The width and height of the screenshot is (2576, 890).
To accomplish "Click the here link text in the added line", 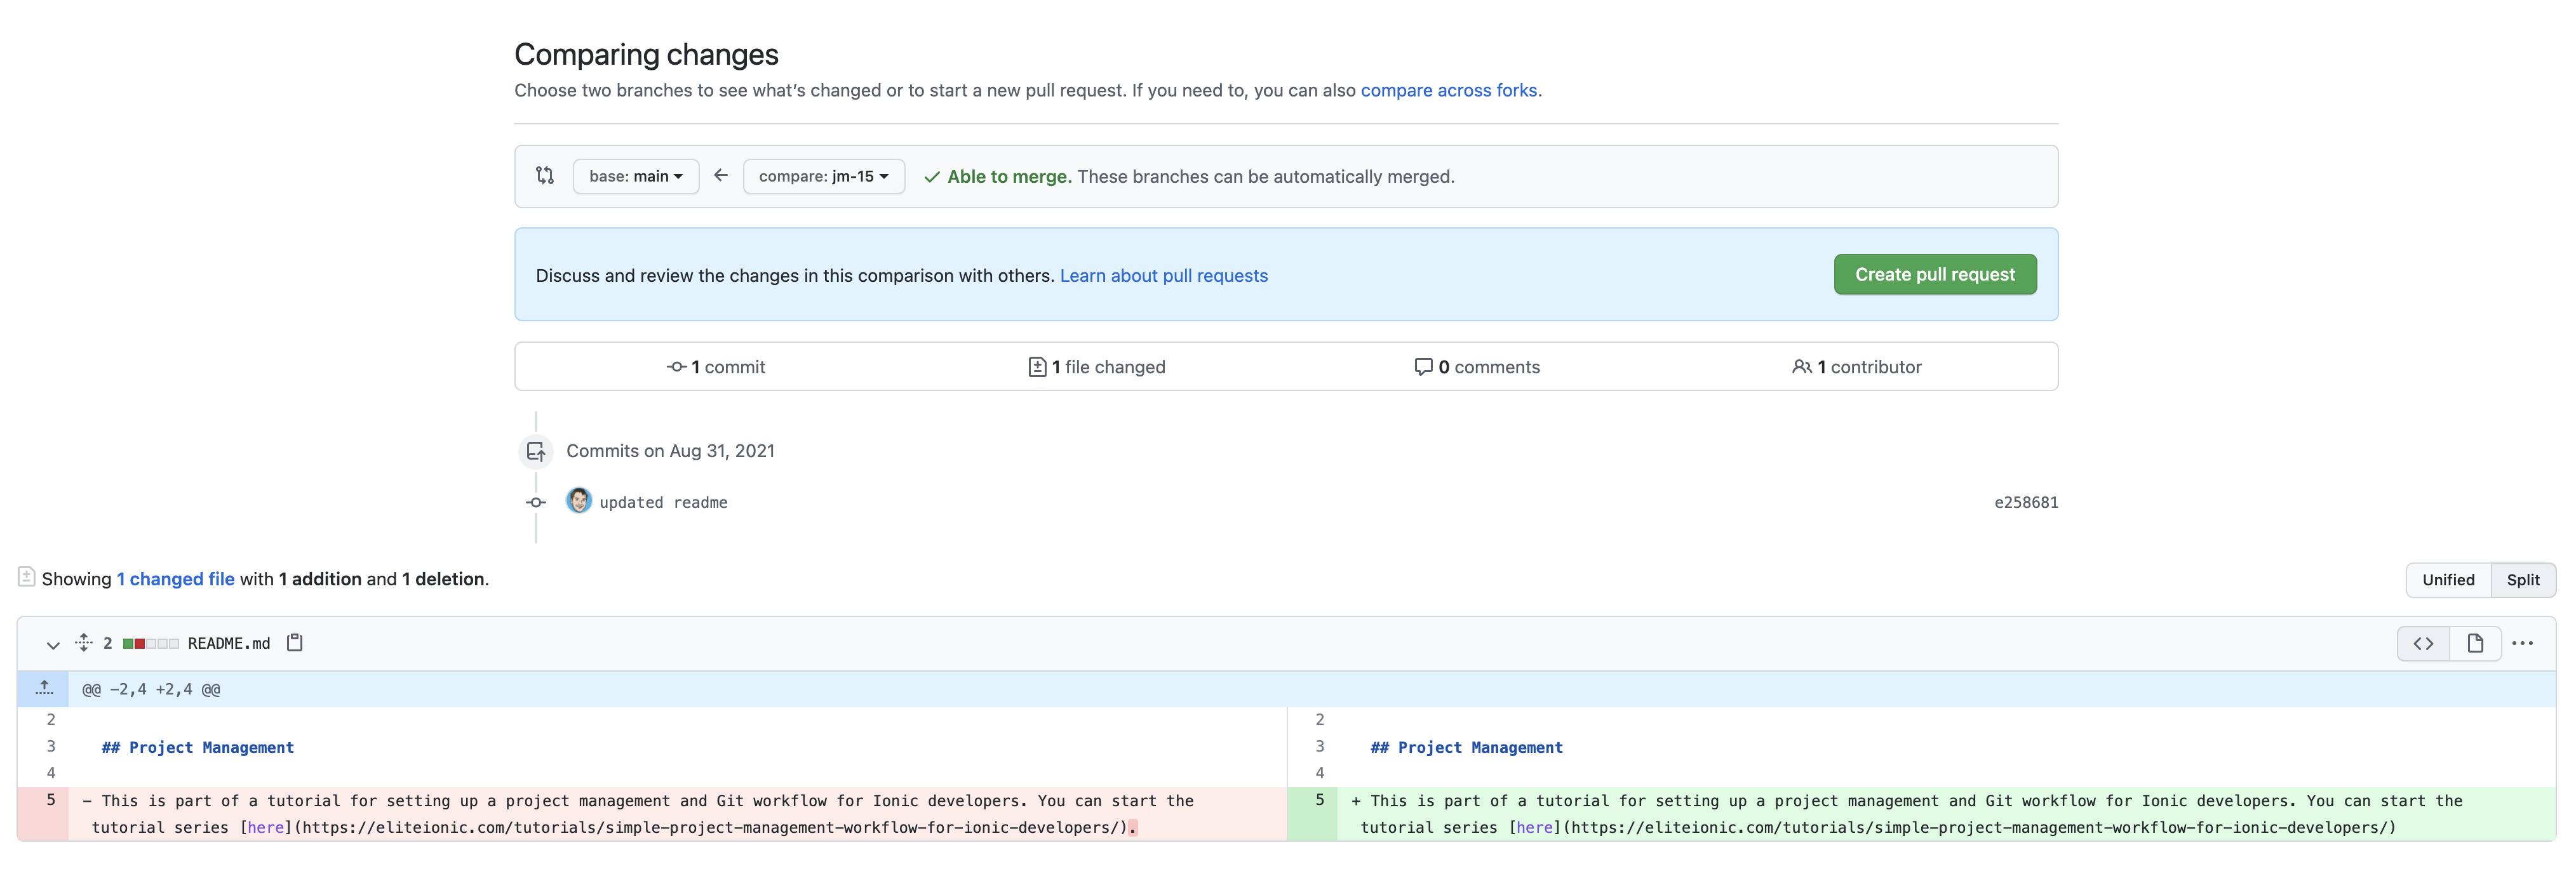I will coord(1535,828).
